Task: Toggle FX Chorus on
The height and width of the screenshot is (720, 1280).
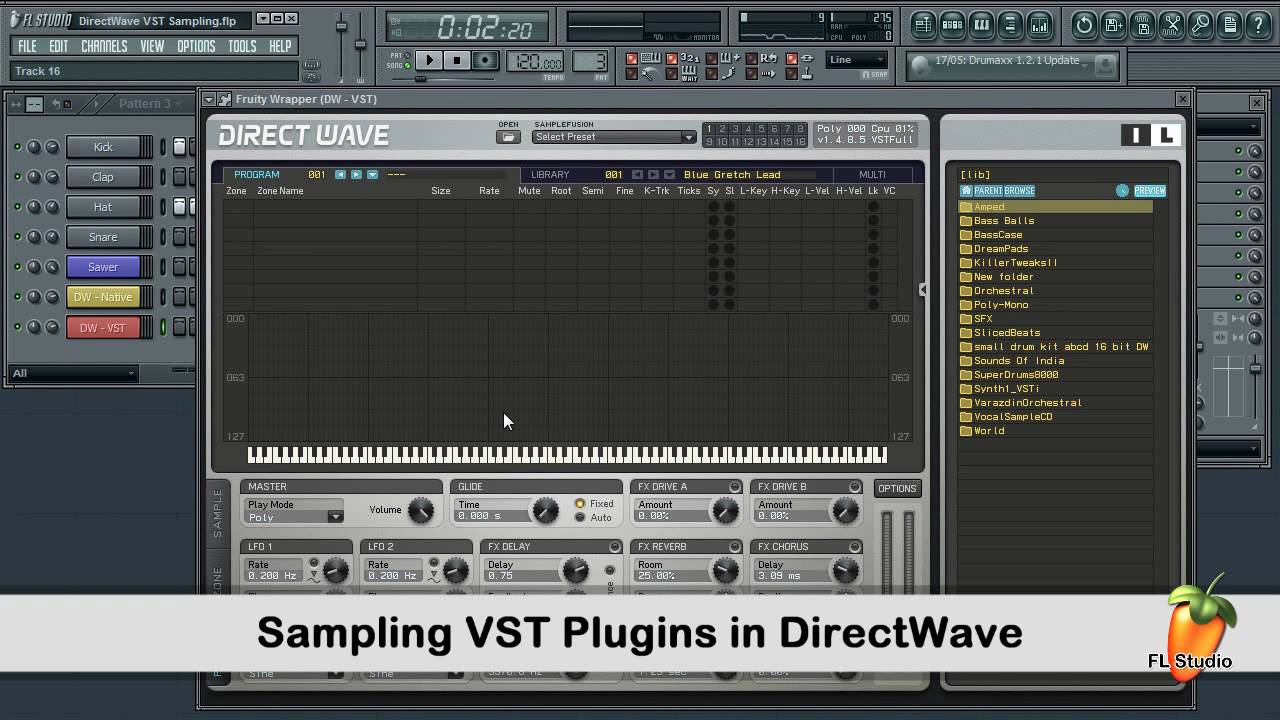Action: [855, 547]
